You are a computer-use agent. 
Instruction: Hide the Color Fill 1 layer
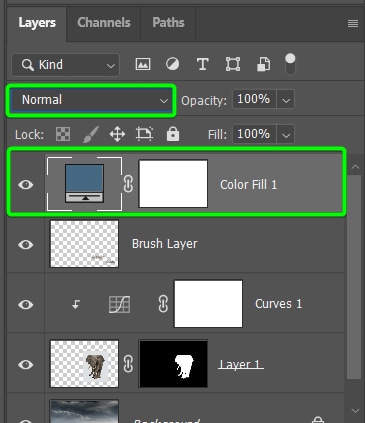click(x=26, y=184)
